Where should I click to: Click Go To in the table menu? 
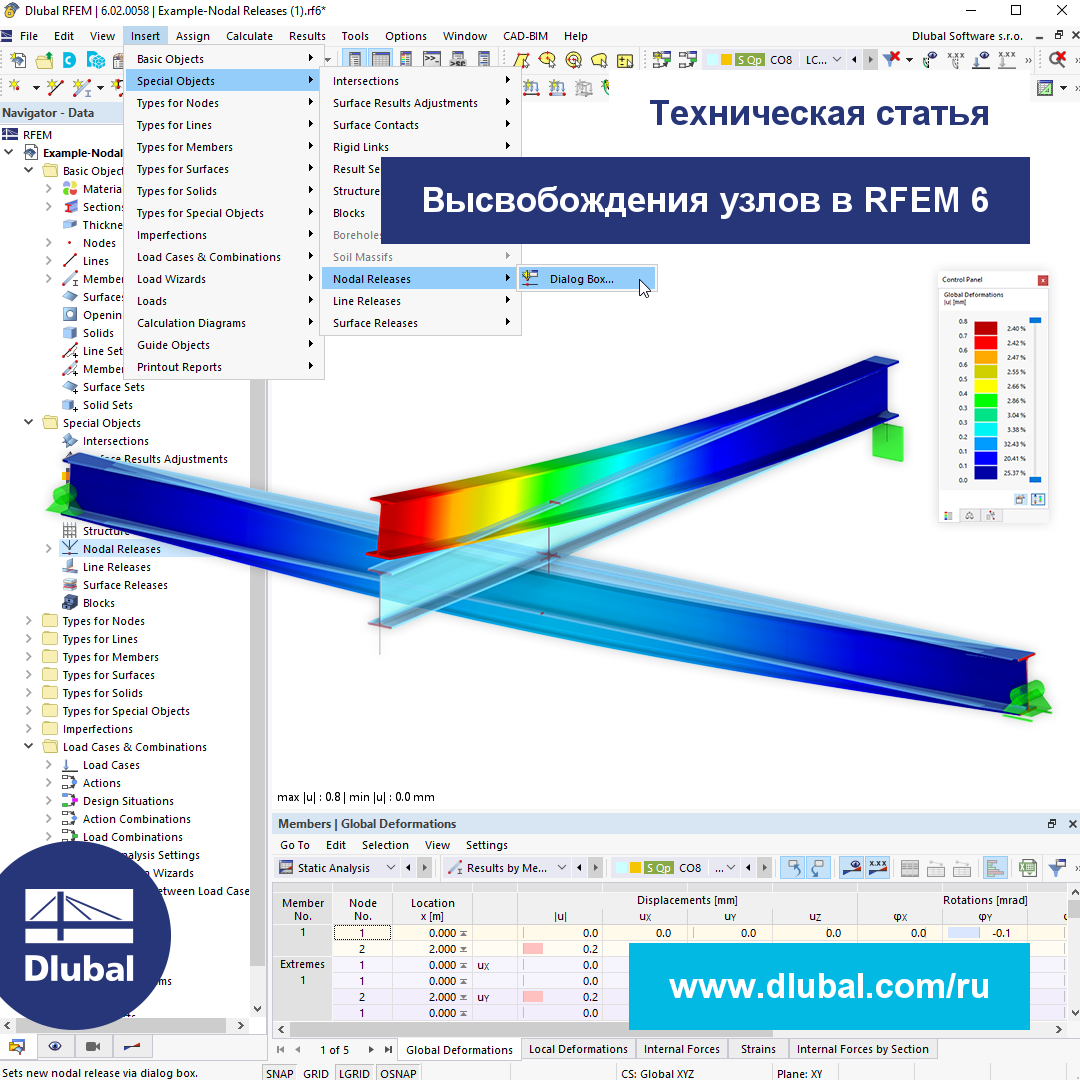[295, 845]
